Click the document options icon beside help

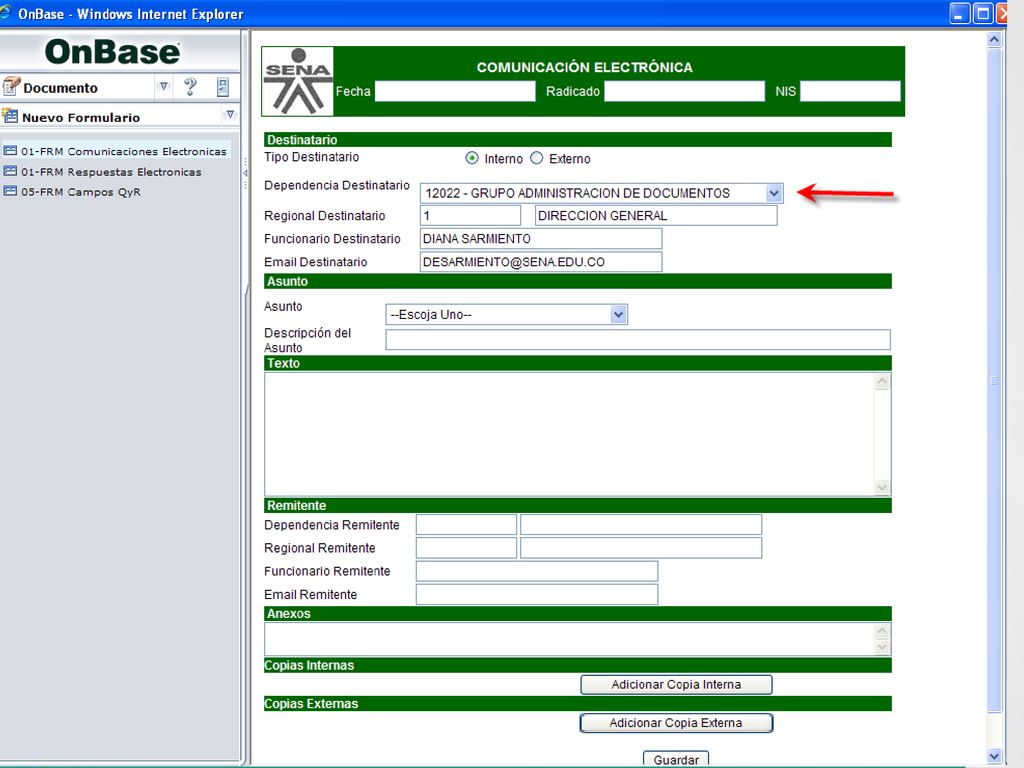click(x=223, y=87)
